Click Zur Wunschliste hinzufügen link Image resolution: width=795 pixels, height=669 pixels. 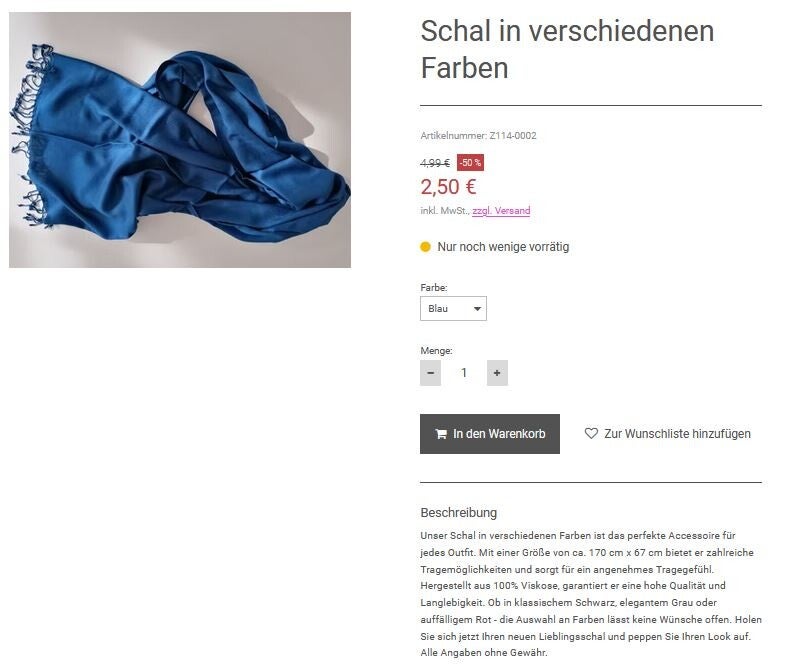[x=668, y=434]
